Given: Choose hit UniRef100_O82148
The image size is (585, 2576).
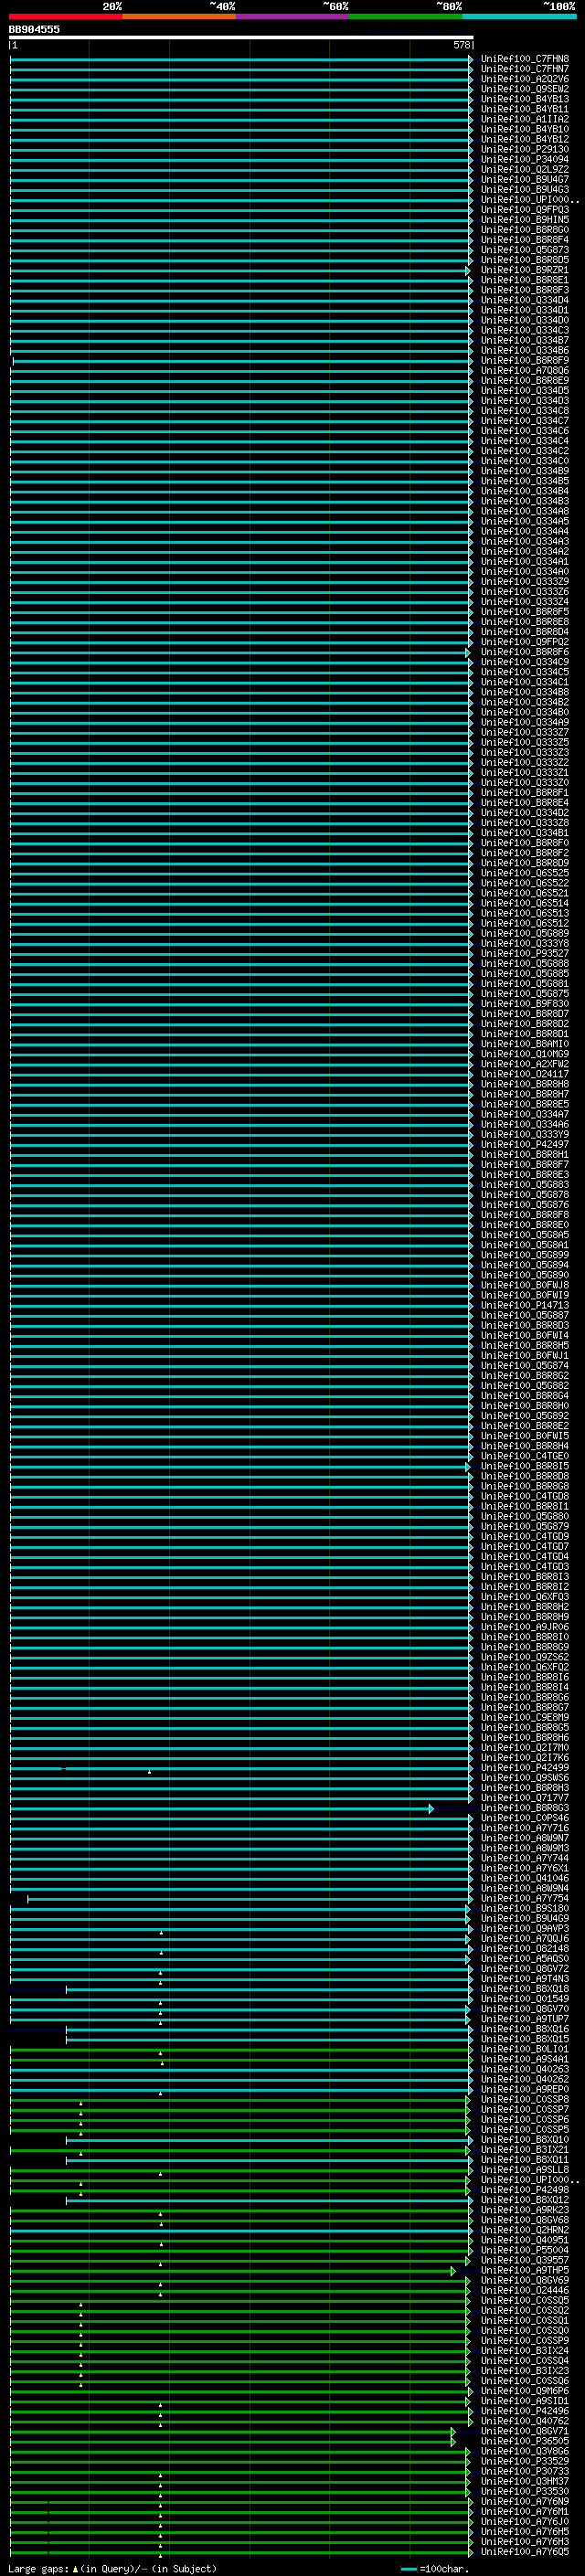Looking at the screenshot, I should (x=525, y=1948).
